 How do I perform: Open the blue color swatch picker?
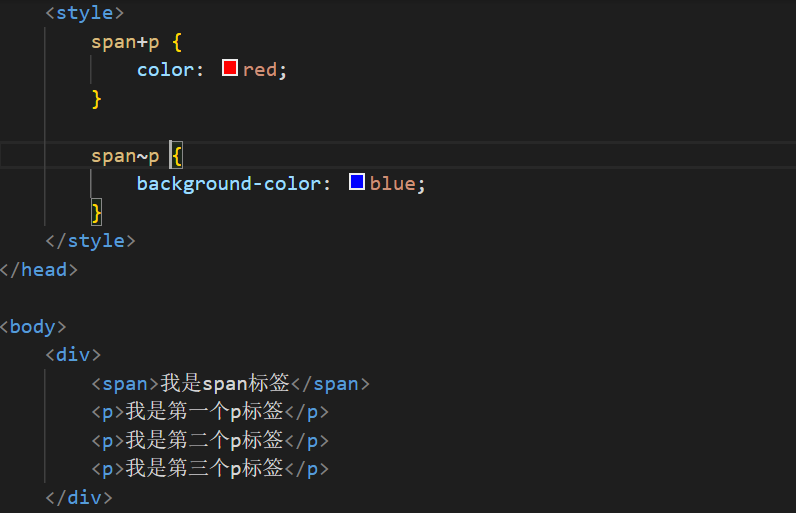pyautogui.click(x=357, y=183)
